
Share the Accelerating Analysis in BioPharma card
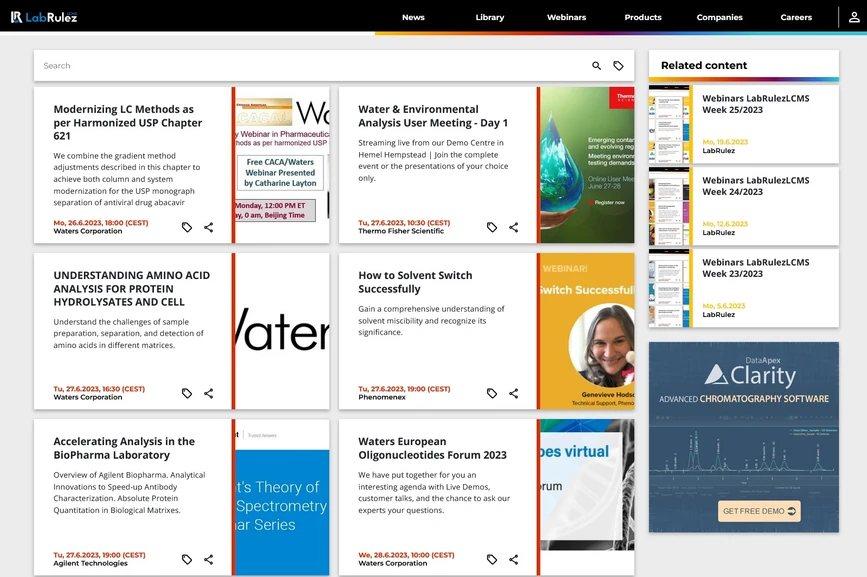(209, 559)
